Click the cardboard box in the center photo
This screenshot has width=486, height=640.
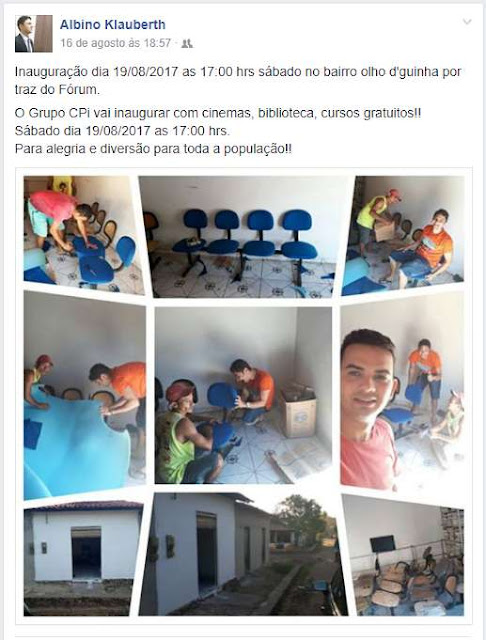(297, 411)
